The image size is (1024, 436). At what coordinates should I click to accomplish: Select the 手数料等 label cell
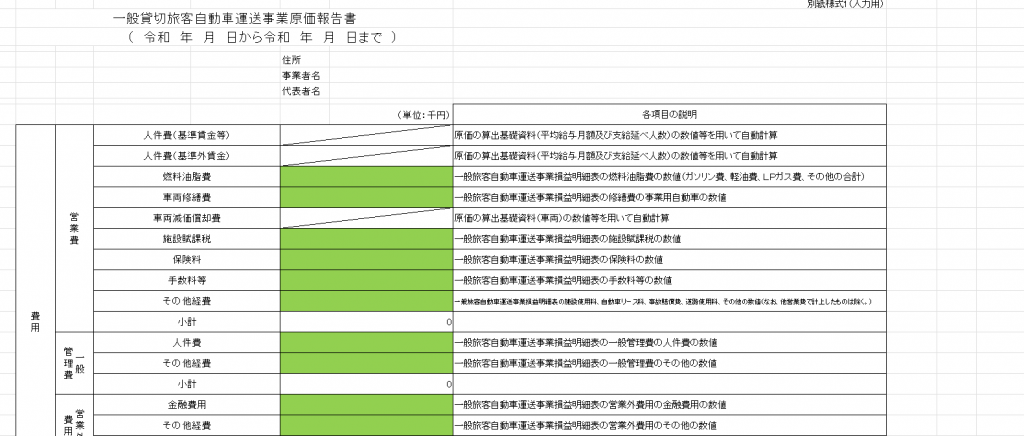(187, 281)
